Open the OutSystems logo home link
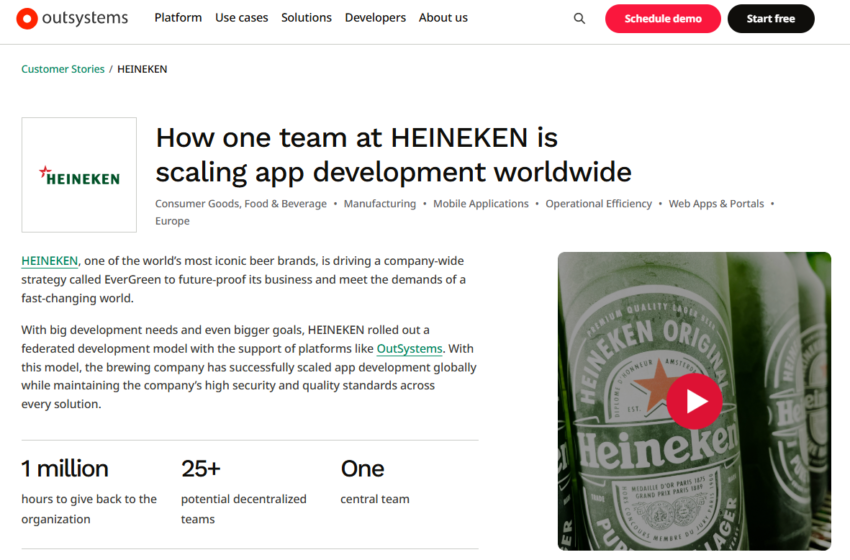850x560 pixels. pyautogui.click(x=73, y=18)
